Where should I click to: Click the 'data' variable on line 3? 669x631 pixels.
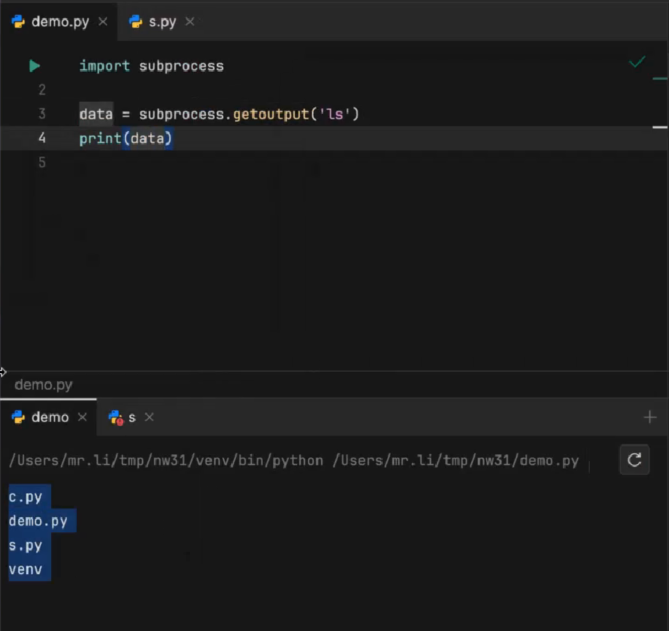pyautogui.click(x=96, y=114)
